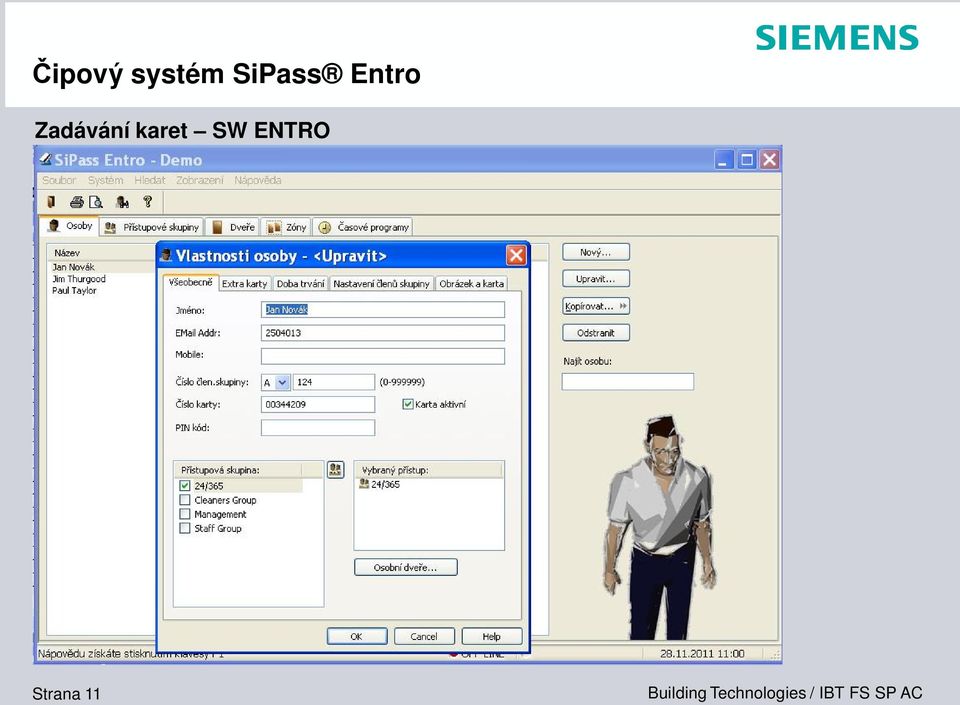
Task: Uncheck the 24/365 access group
Action: tap(185, 485)
